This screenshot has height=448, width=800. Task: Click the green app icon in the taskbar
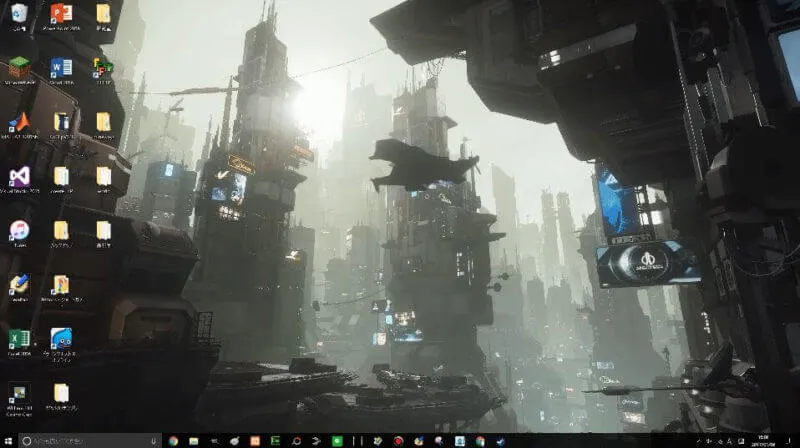337,440
